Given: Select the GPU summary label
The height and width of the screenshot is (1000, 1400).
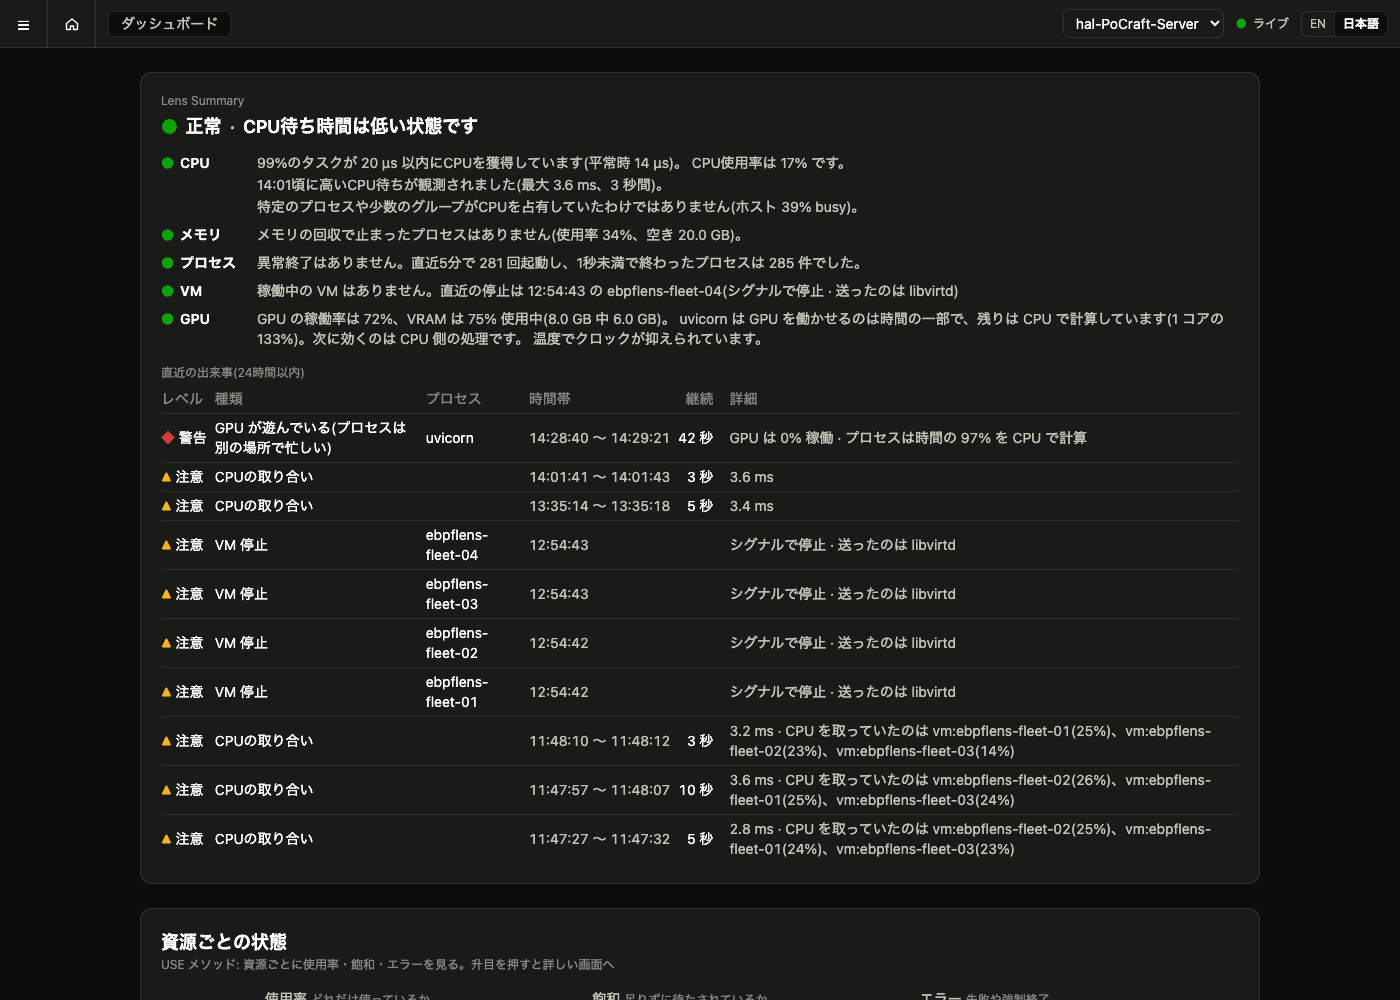Looking at the screenshot, I should (x=195, y=319).
